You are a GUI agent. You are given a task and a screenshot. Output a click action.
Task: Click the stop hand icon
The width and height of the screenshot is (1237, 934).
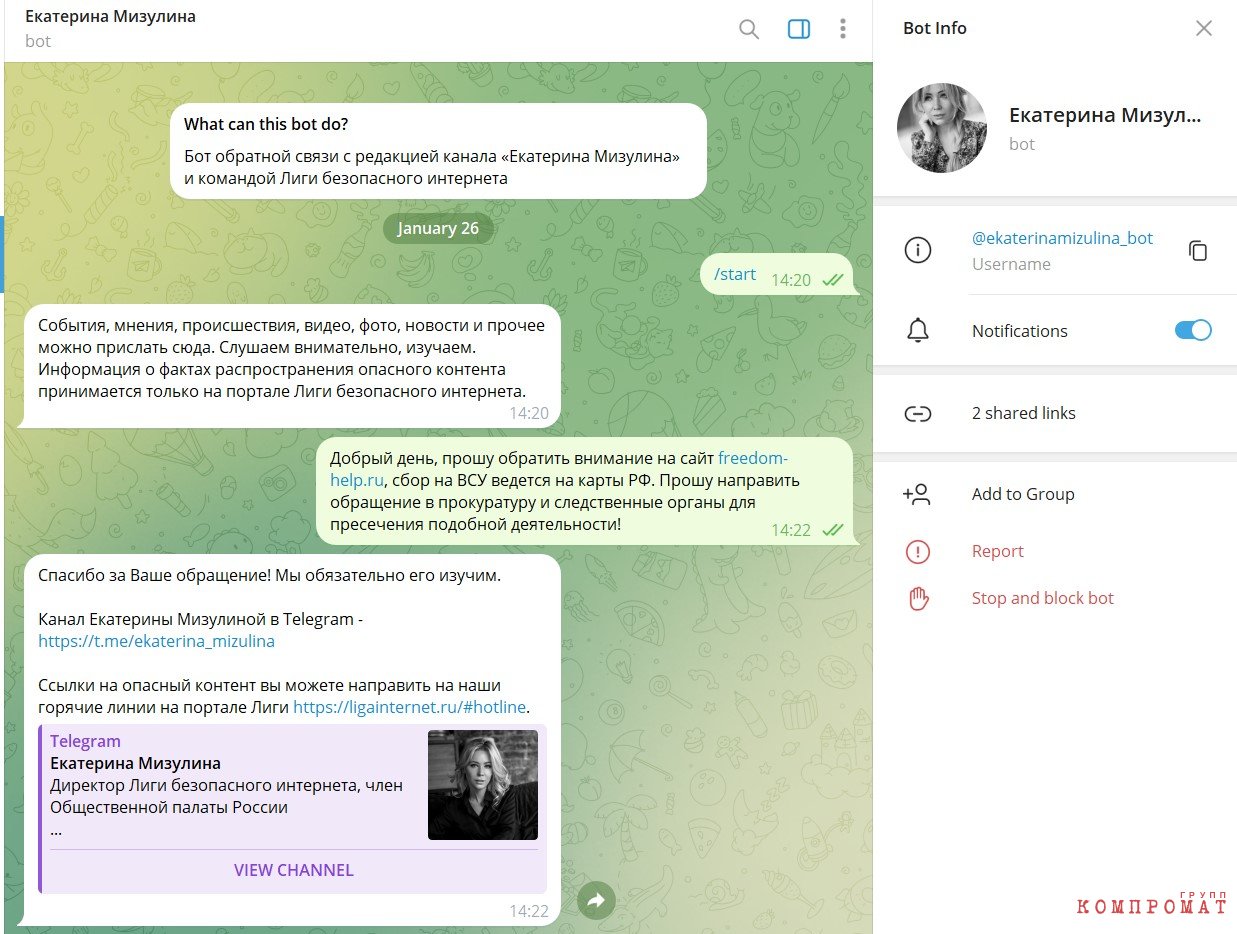917,599
